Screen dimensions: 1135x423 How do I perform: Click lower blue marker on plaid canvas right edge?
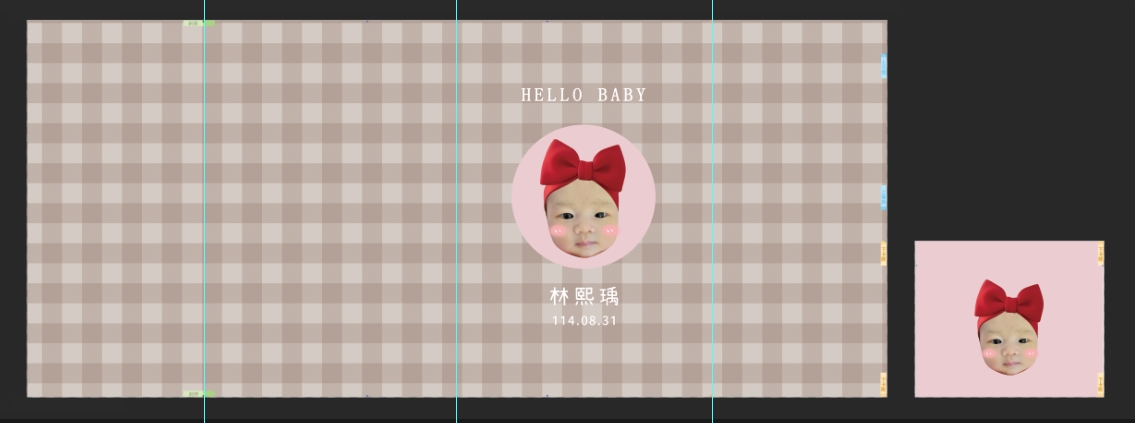883,196
